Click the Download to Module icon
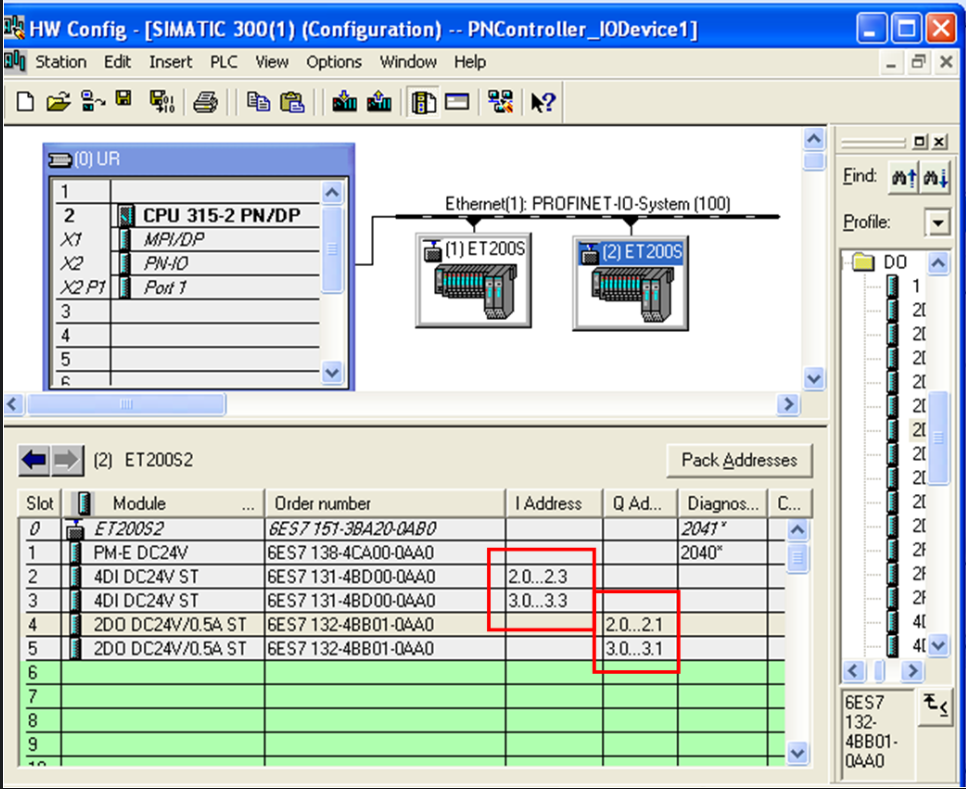The height and width of the screenshot is (789, 966). (x=344, y=102)
